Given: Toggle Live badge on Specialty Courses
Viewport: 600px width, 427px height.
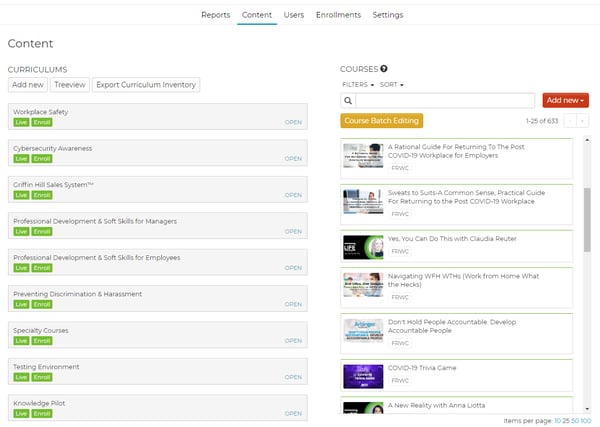Looking at the screenshot, I should point(20,341).
